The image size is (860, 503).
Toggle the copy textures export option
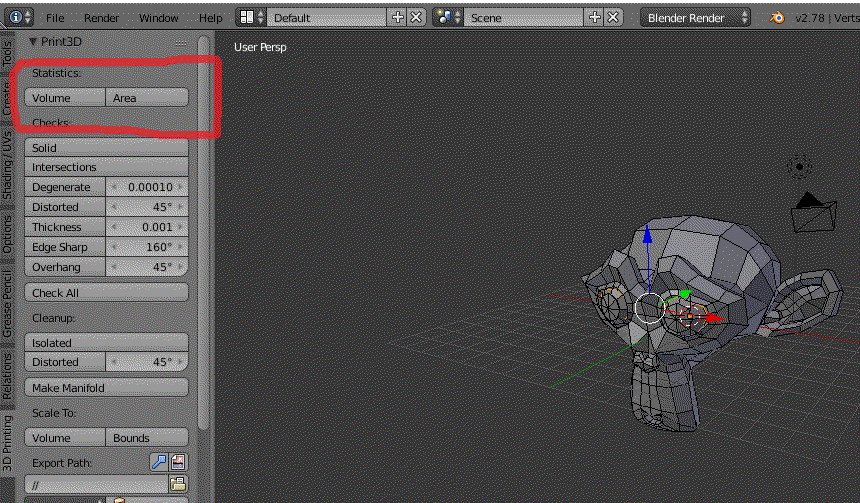[178, 461]
